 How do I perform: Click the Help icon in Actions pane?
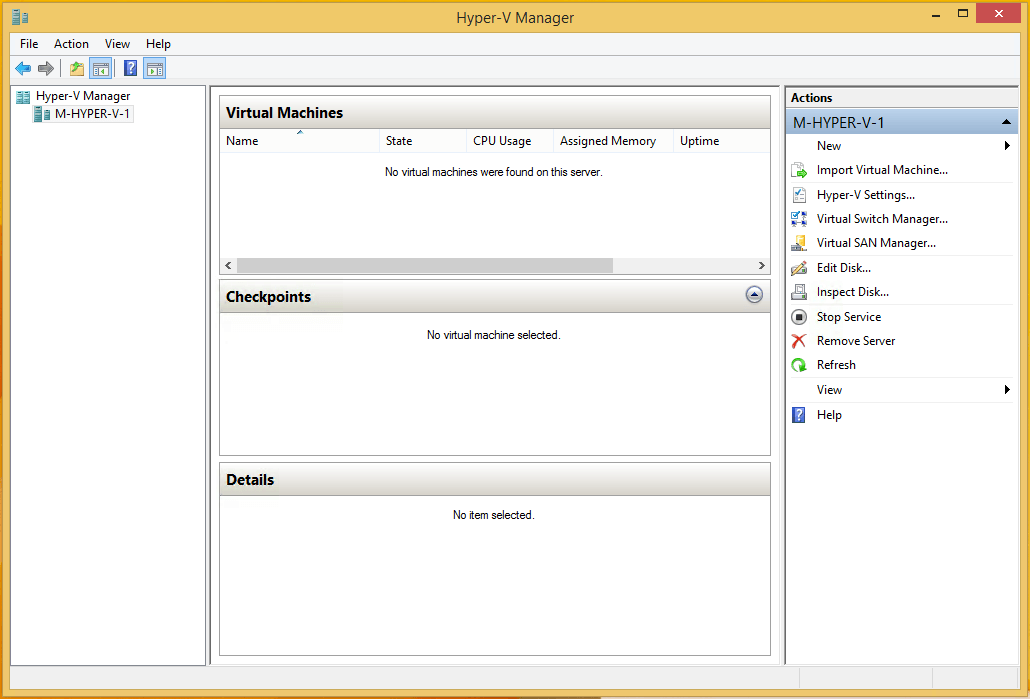tap(799, 415)
